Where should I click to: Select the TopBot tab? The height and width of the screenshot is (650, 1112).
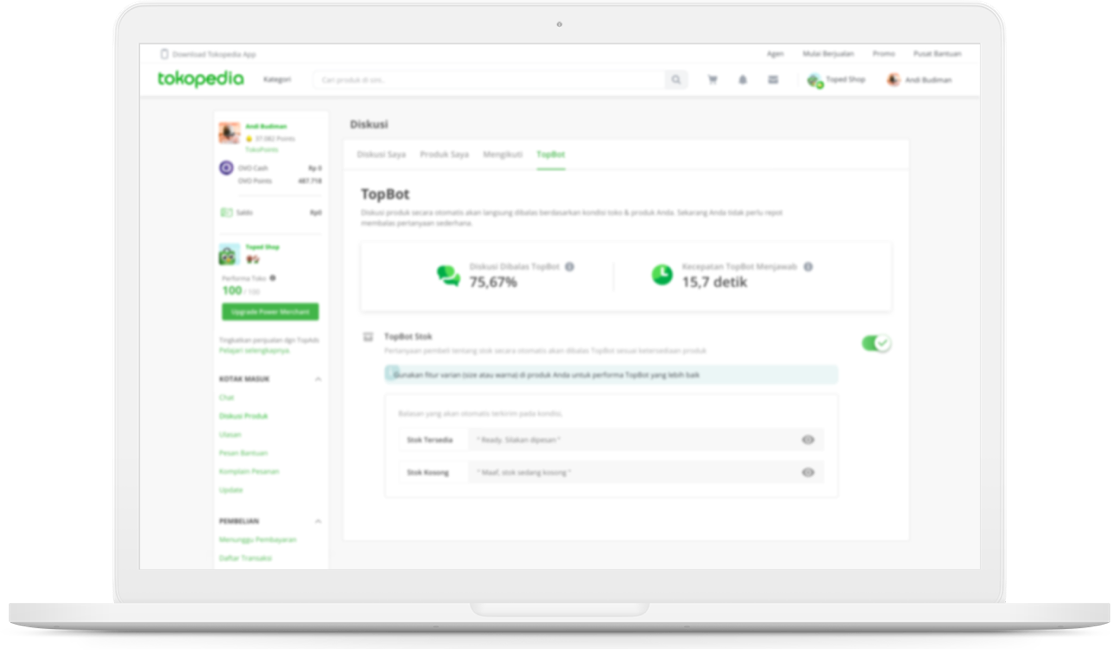pyautogui.click(x=551, y=154)
